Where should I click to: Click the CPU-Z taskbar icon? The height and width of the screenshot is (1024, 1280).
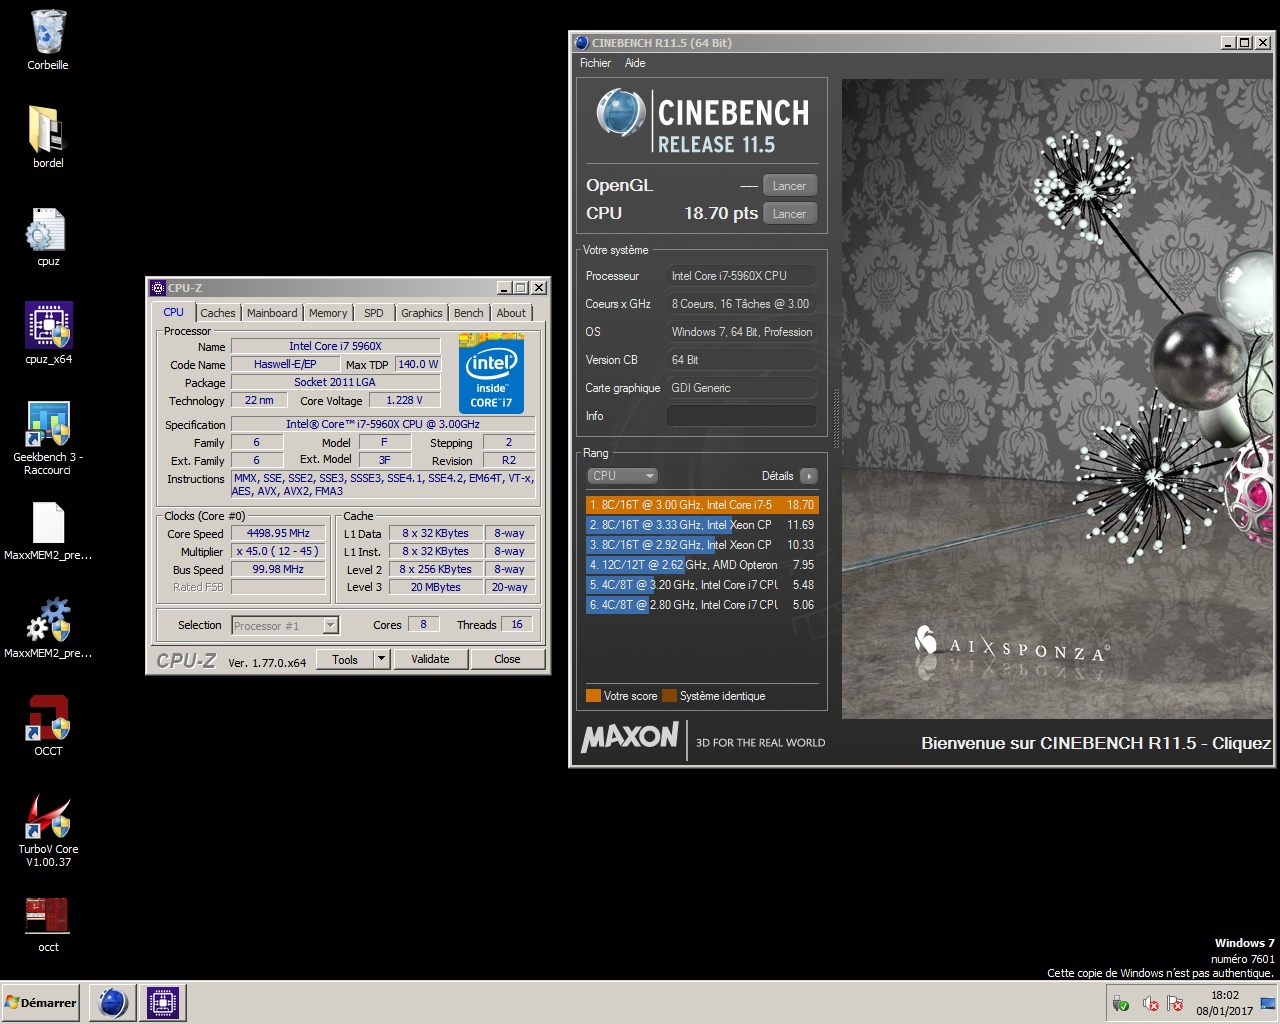(162, 1002)
